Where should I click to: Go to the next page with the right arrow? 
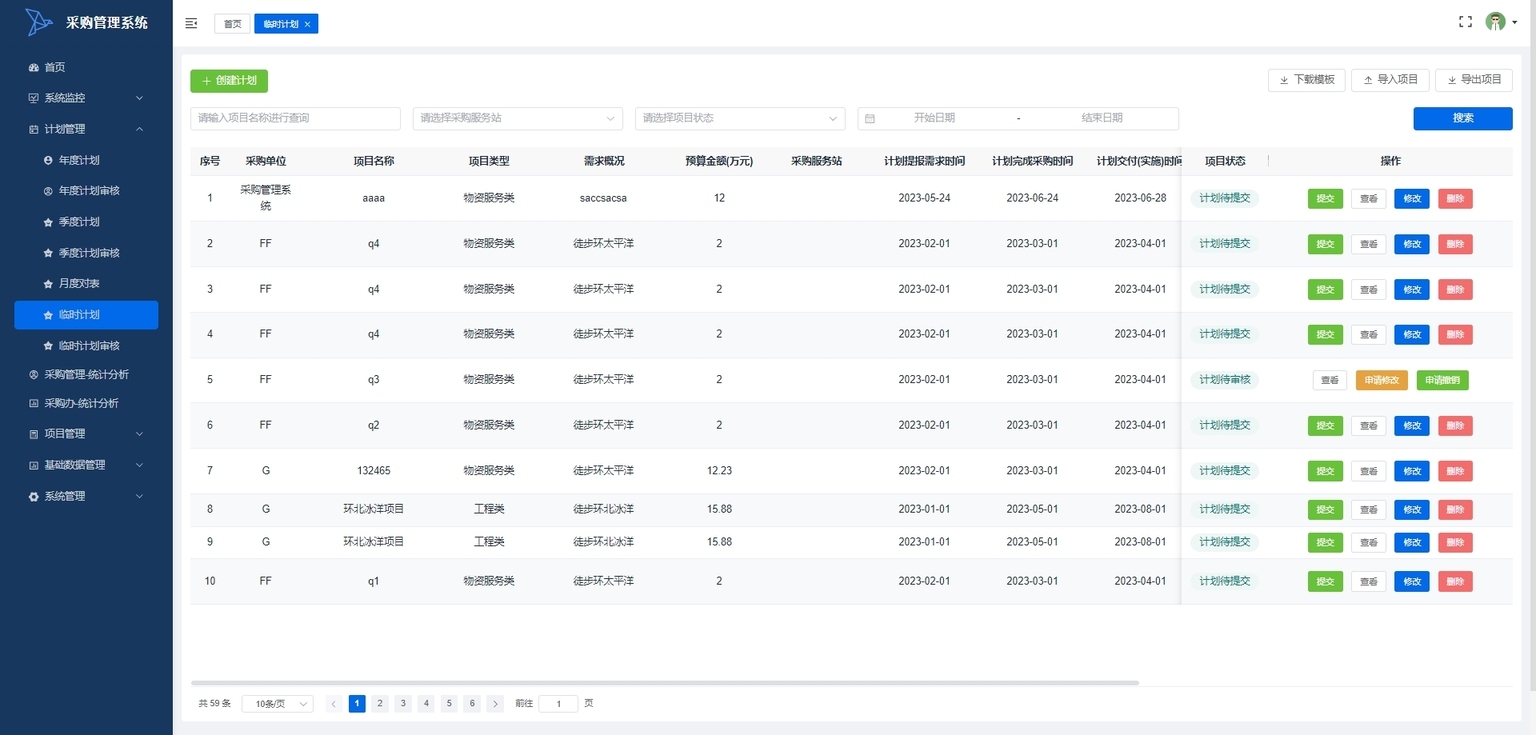[495, 704]
